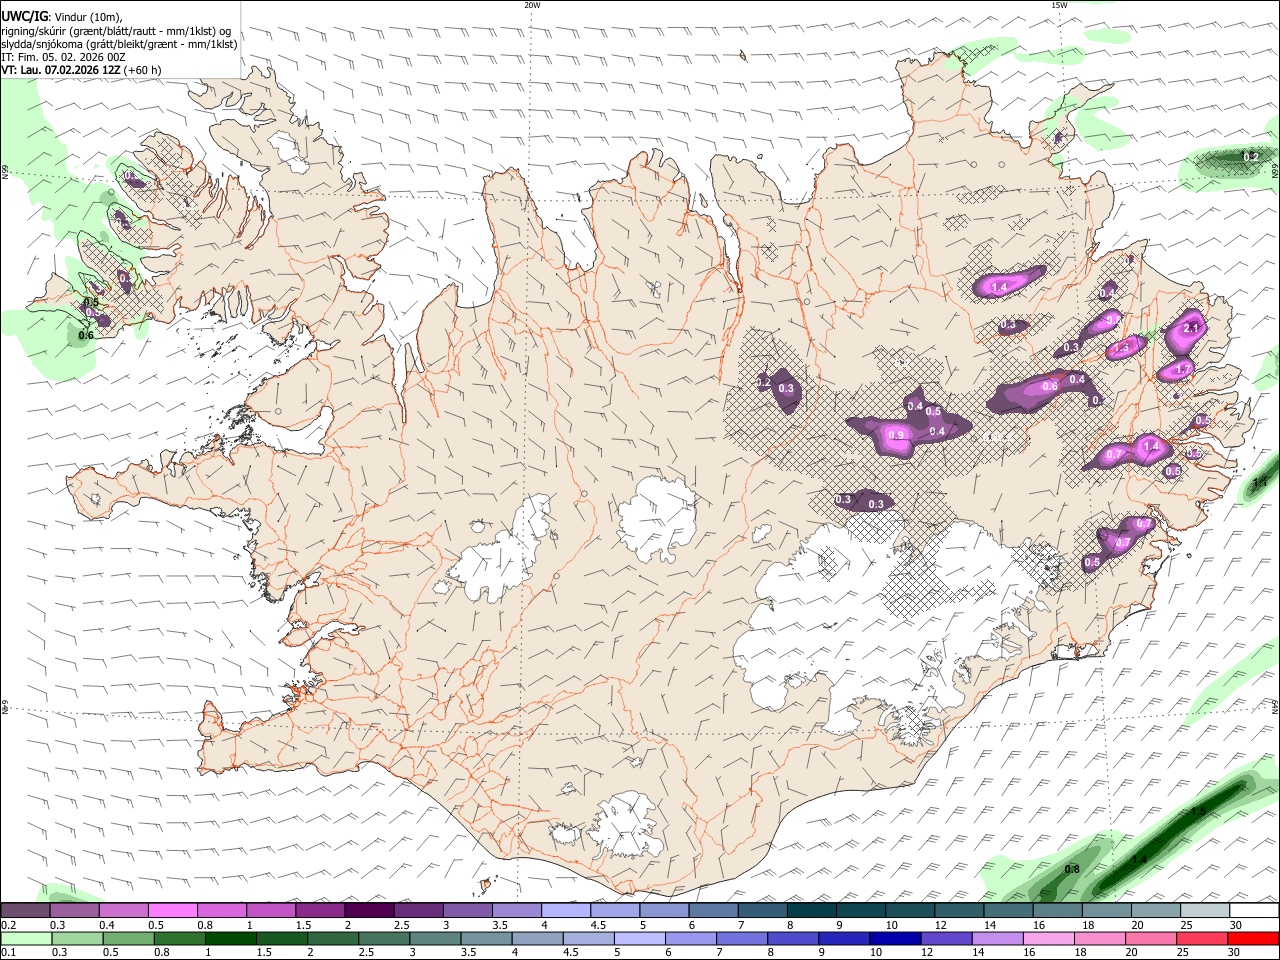Click the '0.1' tick label on the rain scale
The image size is (1280, 960).
pyautogui.click(x=8, y=952)
